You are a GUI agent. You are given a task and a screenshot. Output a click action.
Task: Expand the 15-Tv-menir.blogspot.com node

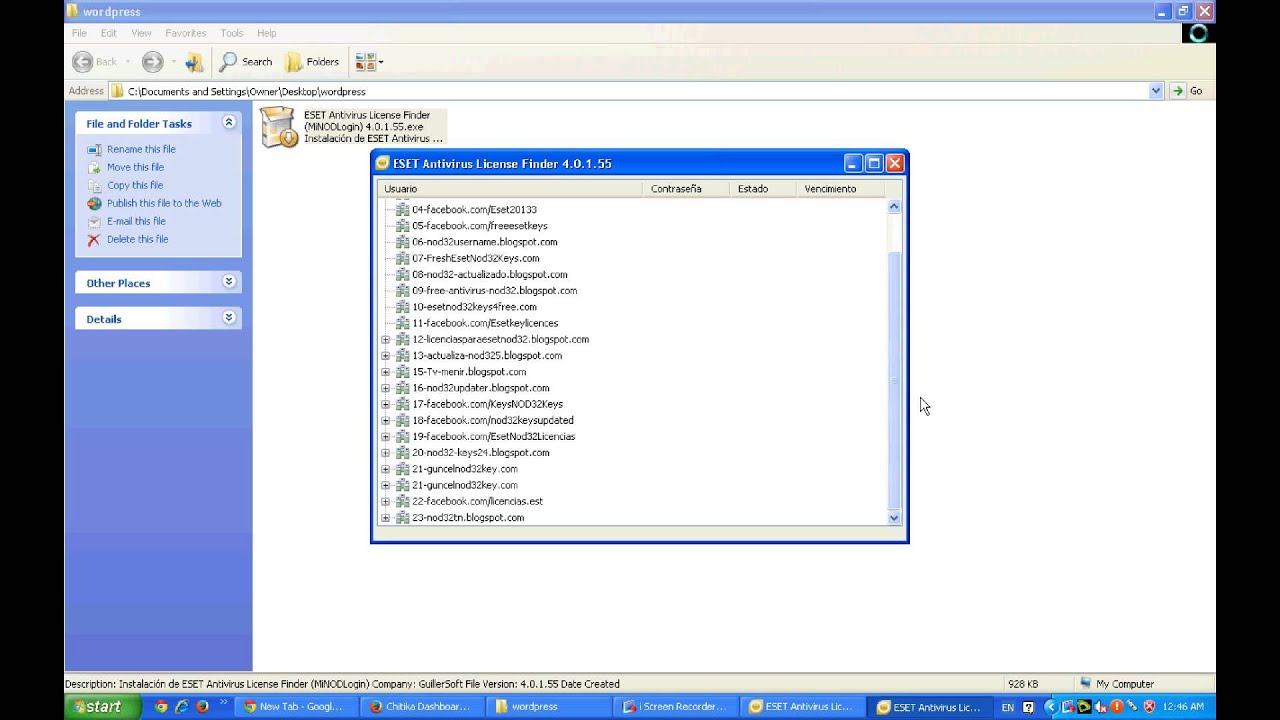(386, 372)
